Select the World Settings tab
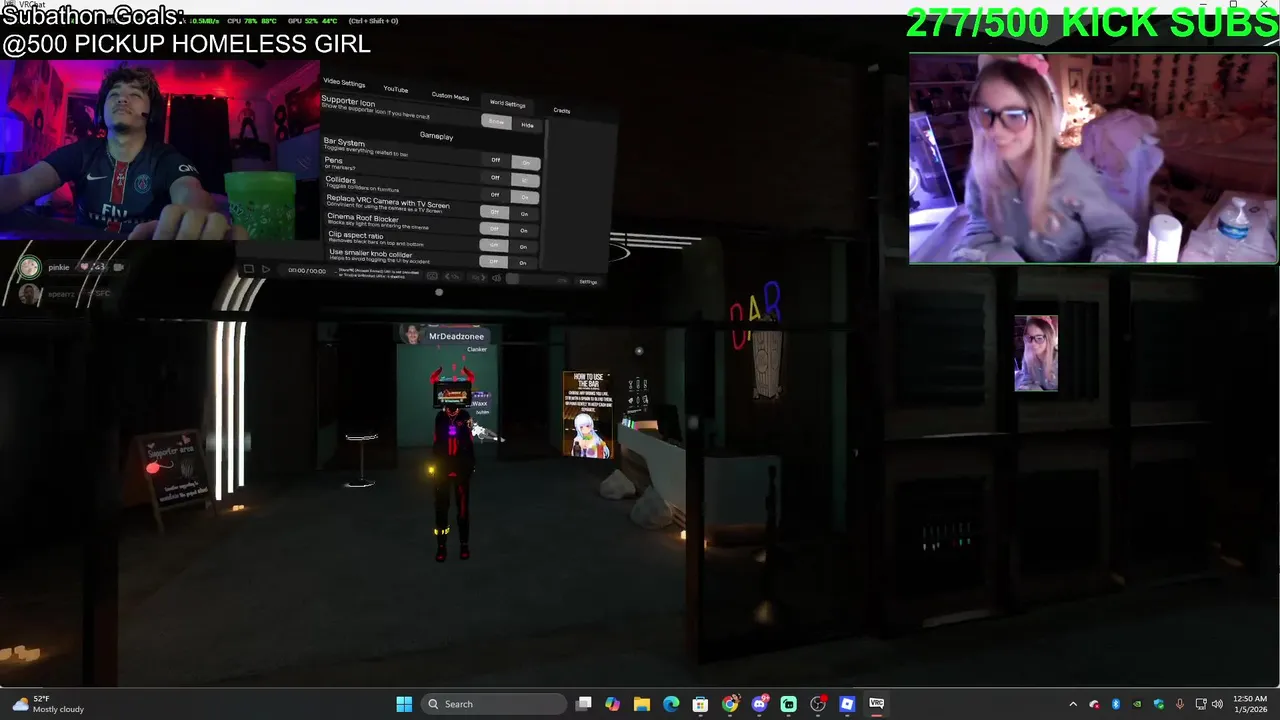The height and width of the screenshot is (720, 1280). point(507,104)
